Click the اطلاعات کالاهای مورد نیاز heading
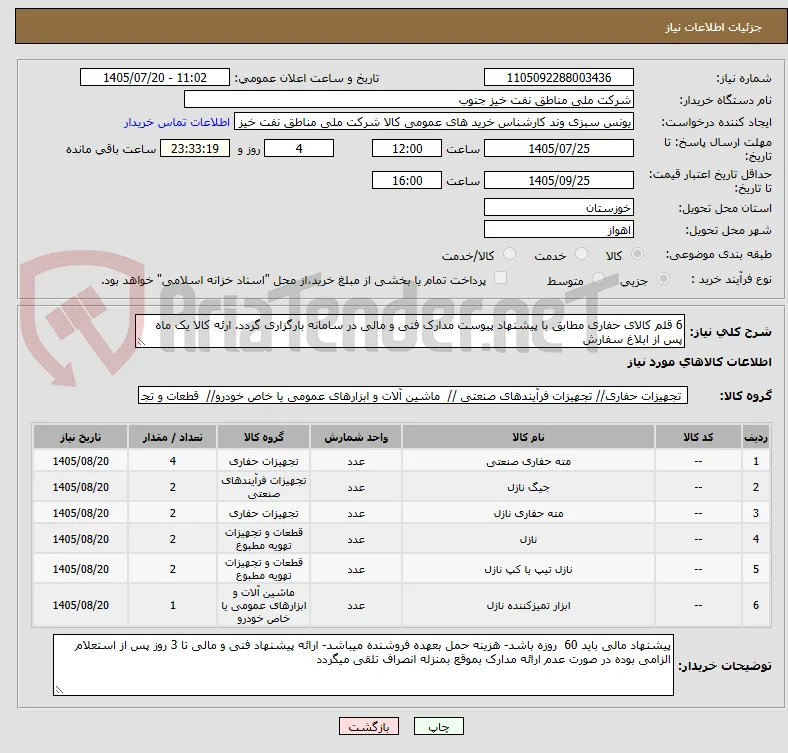Viewport: 788px width, 753px height. 699,362
